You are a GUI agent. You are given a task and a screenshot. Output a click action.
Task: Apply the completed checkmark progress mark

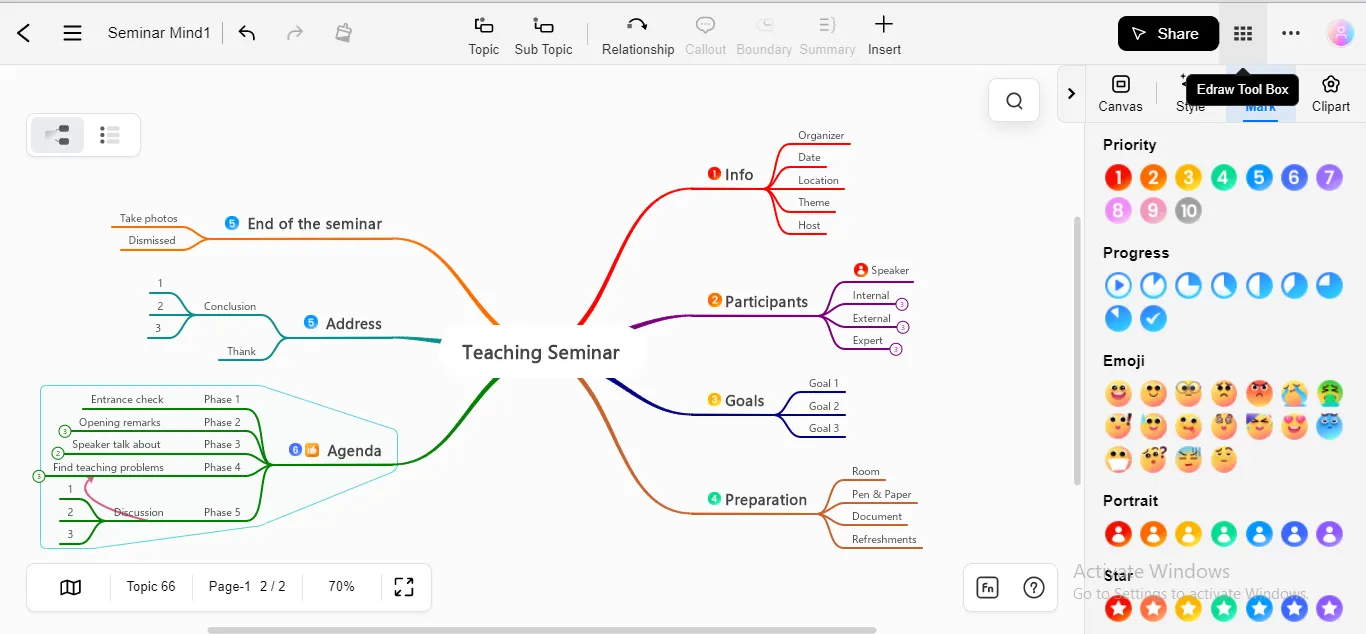(1153, 319)
